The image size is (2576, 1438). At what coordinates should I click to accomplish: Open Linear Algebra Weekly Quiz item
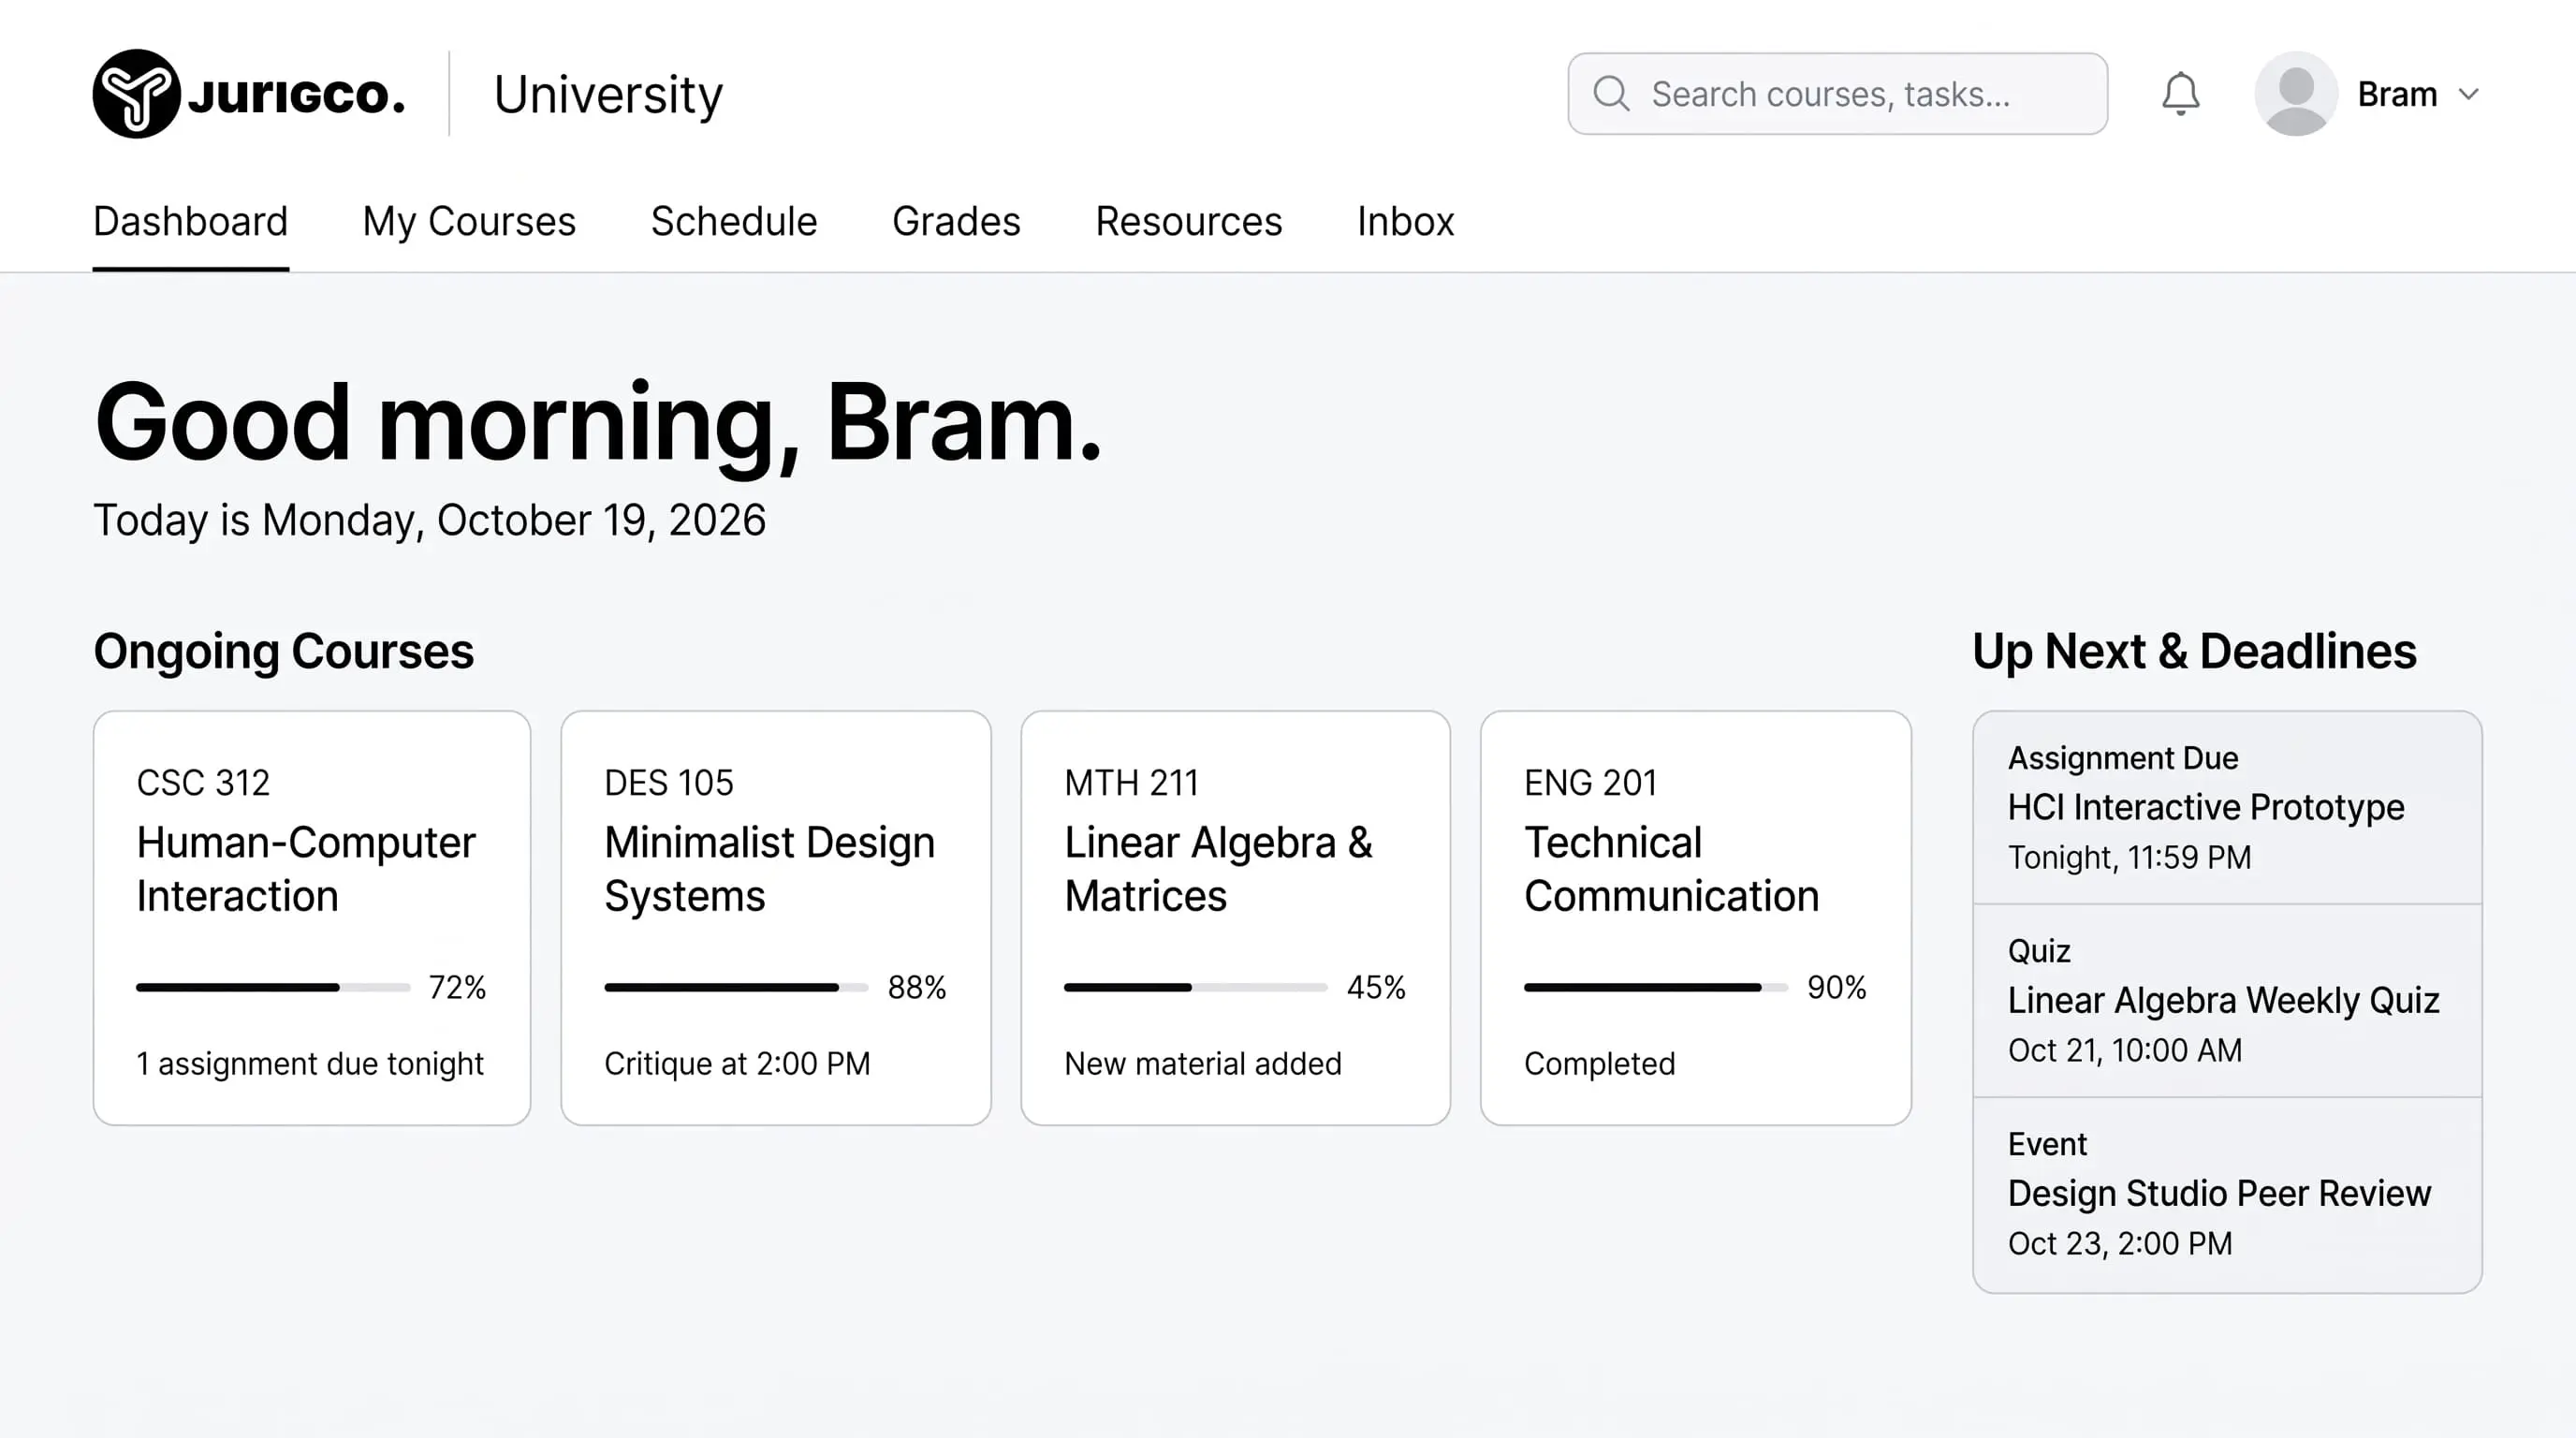click(x=2227, y=1001)
